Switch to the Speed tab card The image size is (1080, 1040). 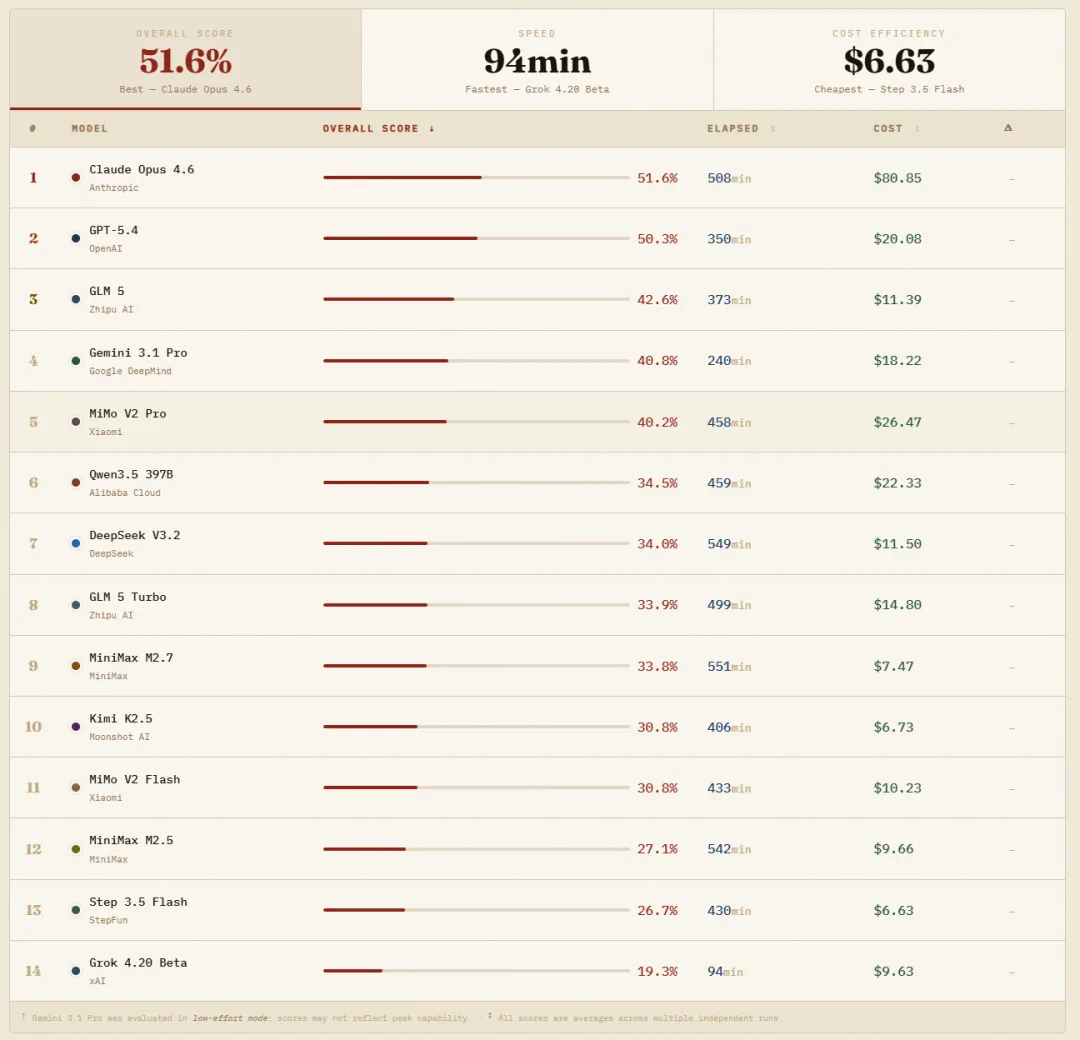[x=537, y=59]
